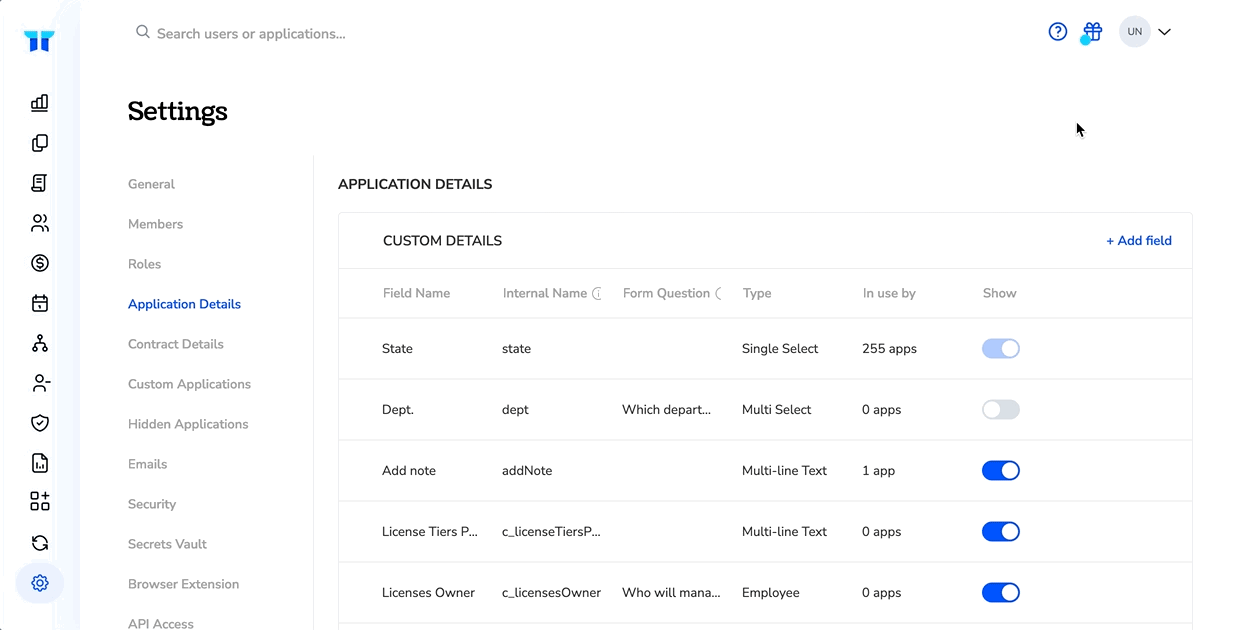Open the shield security sidebar icon

point(40,423)
